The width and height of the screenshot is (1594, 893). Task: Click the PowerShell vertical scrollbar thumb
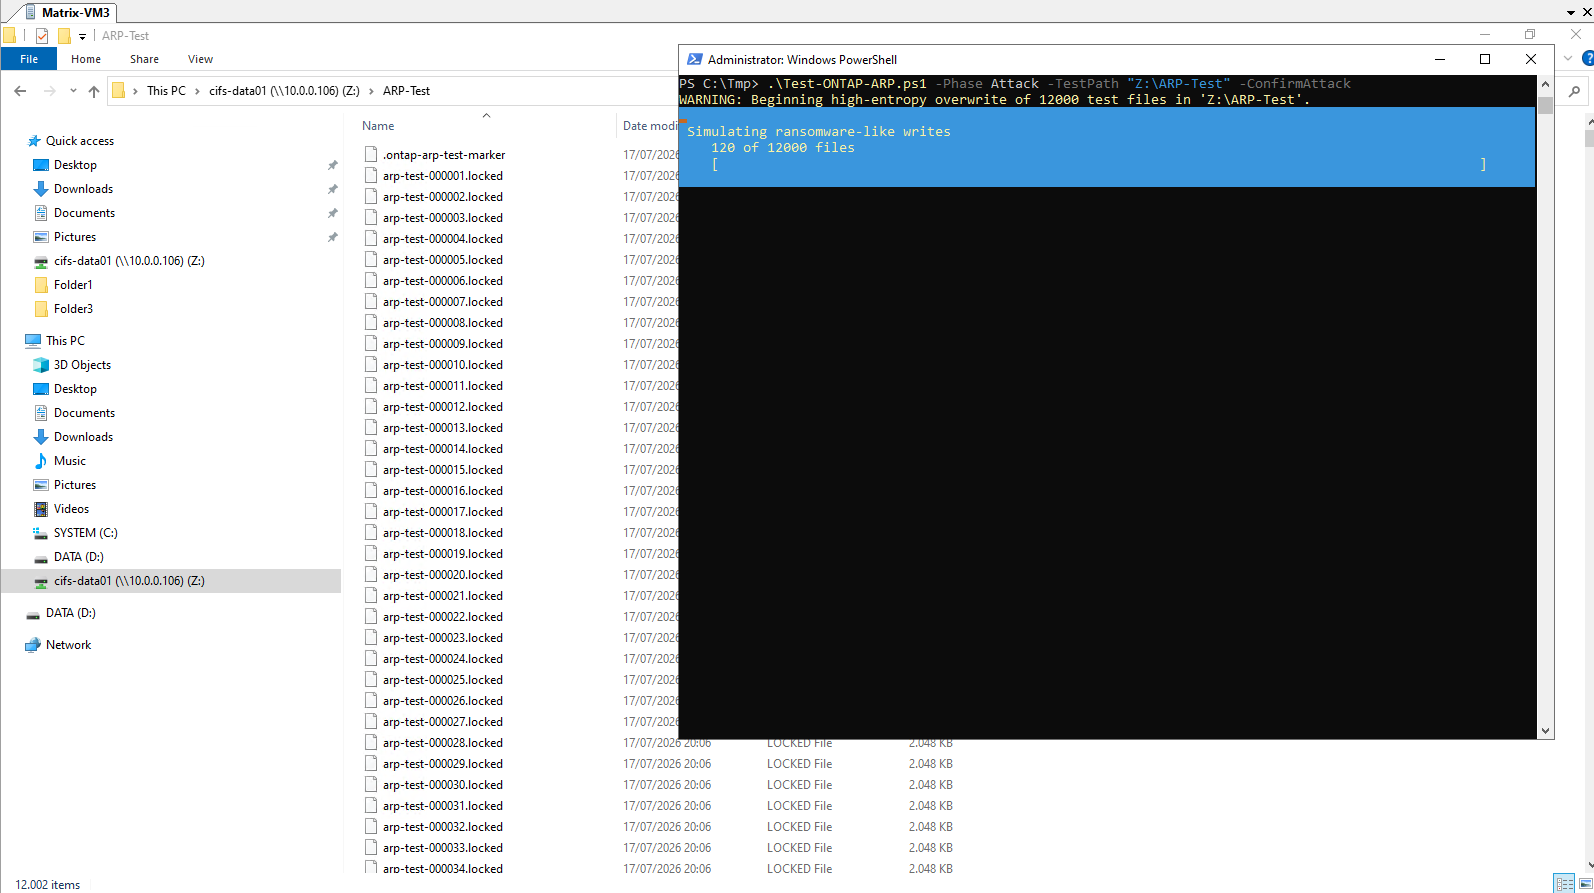tap(1546, 105)
